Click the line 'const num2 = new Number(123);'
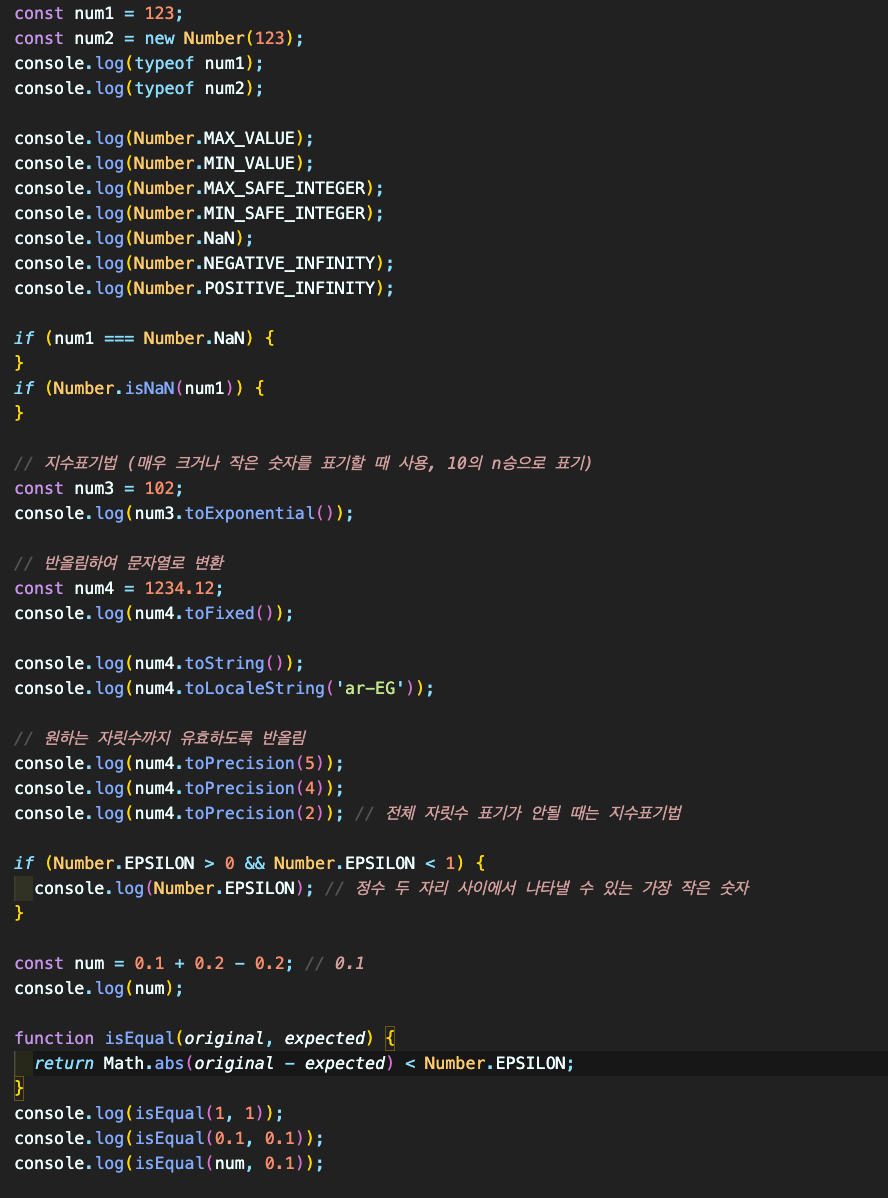The height and width of the screenshot is (1198, 888). [x=159, y=38]
